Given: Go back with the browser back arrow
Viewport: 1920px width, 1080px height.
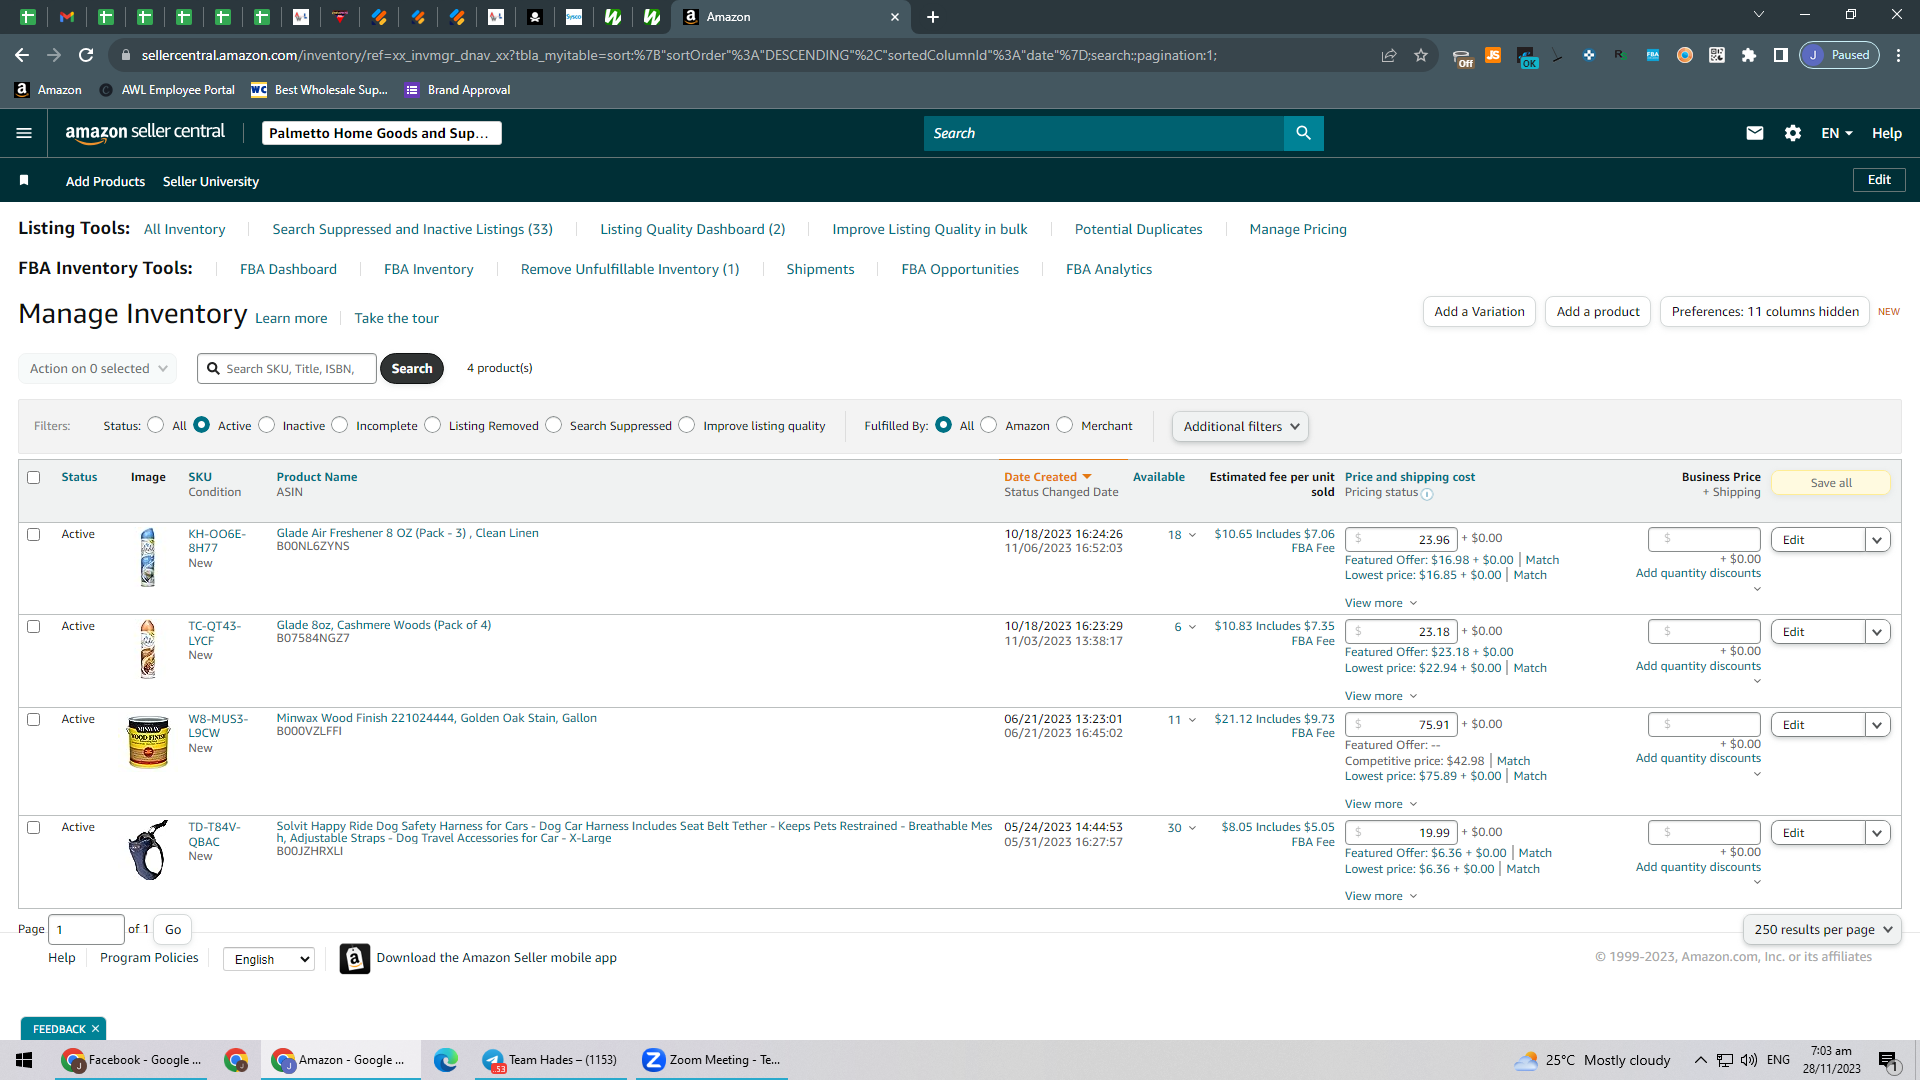Looking at the screenshot, I should click(x=22, y=55).
